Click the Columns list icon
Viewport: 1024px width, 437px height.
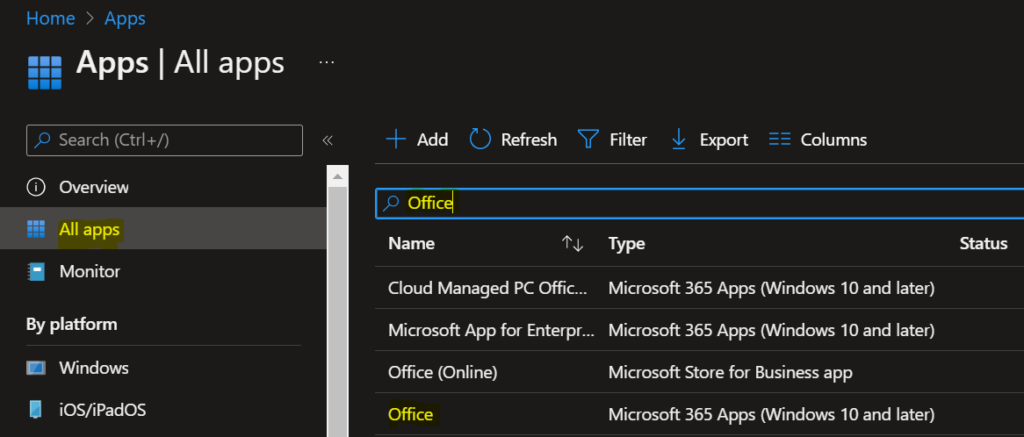(x=780, y=140)
